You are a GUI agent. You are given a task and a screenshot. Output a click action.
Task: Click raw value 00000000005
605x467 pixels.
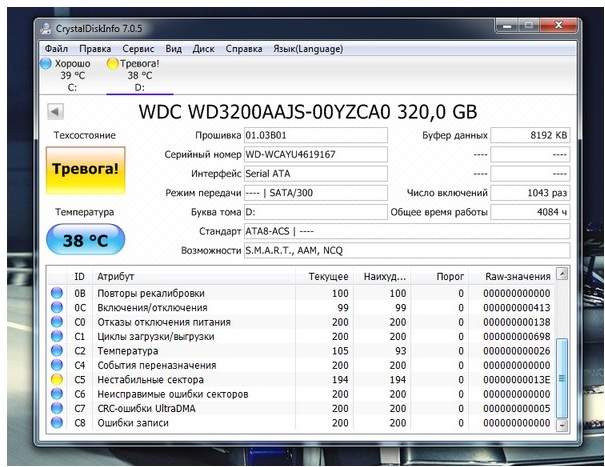point(517,408)
